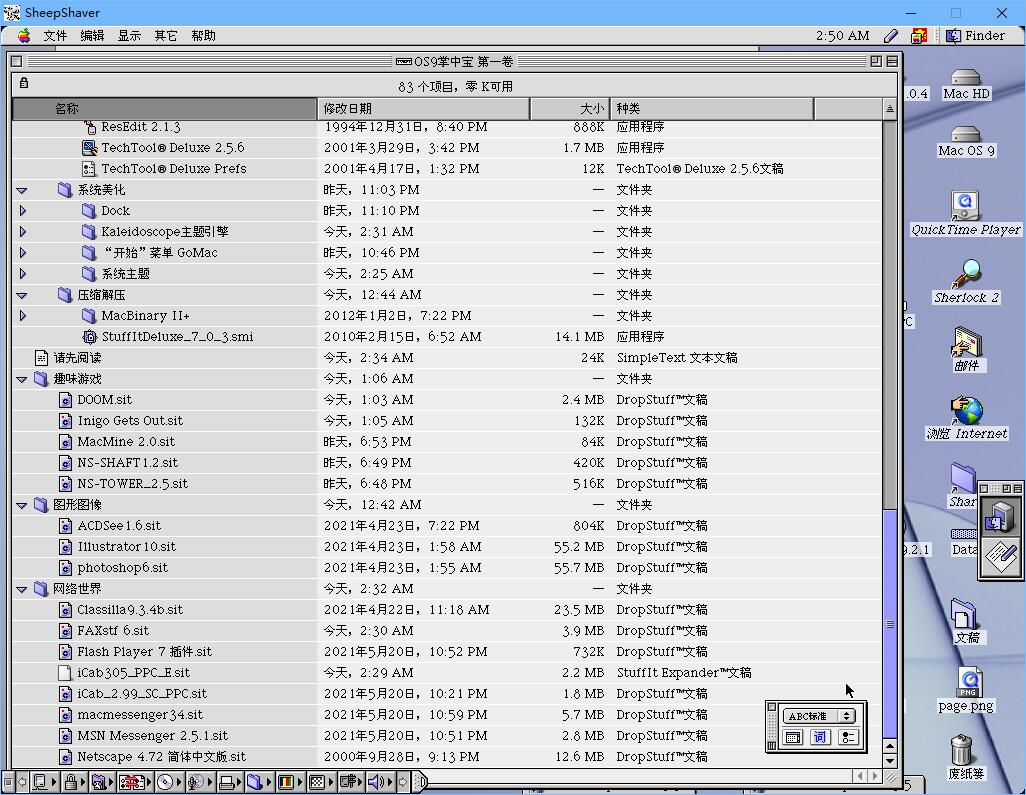
Task: Select the 请先阅读 text document icon
Action: tap(41, 358)
